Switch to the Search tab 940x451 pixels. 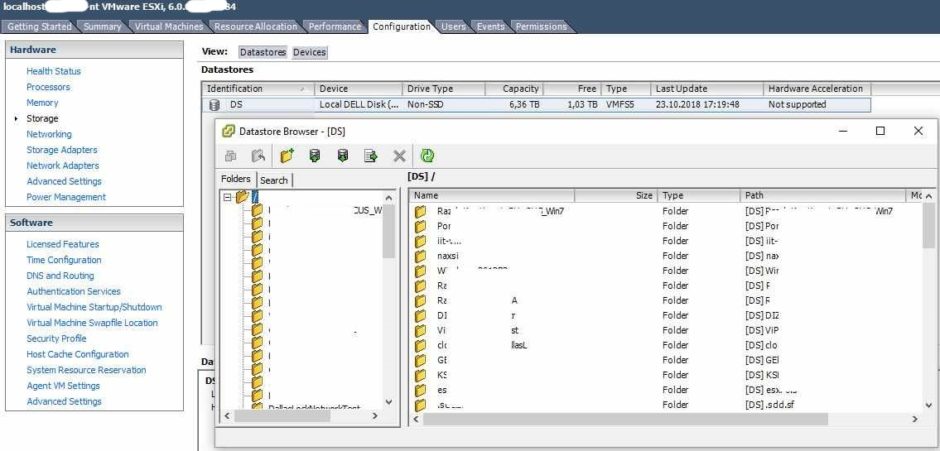click(274, 180)
